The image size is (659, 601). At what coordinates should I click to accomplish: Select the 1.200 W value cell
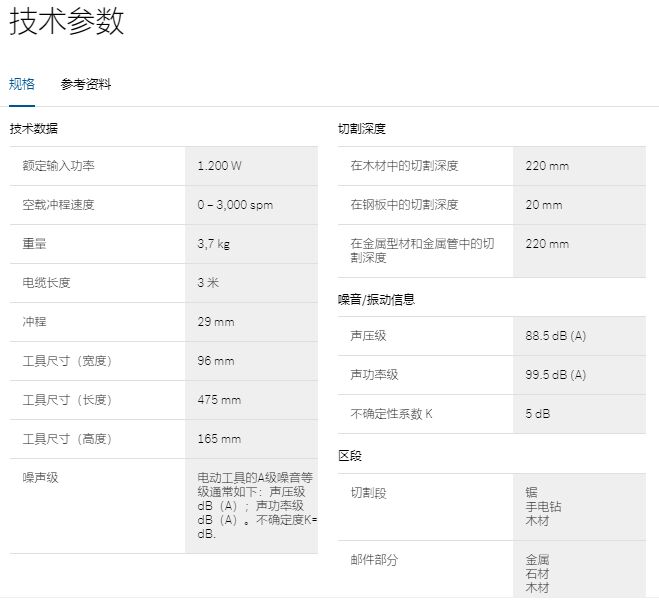[x=219, y=166]
